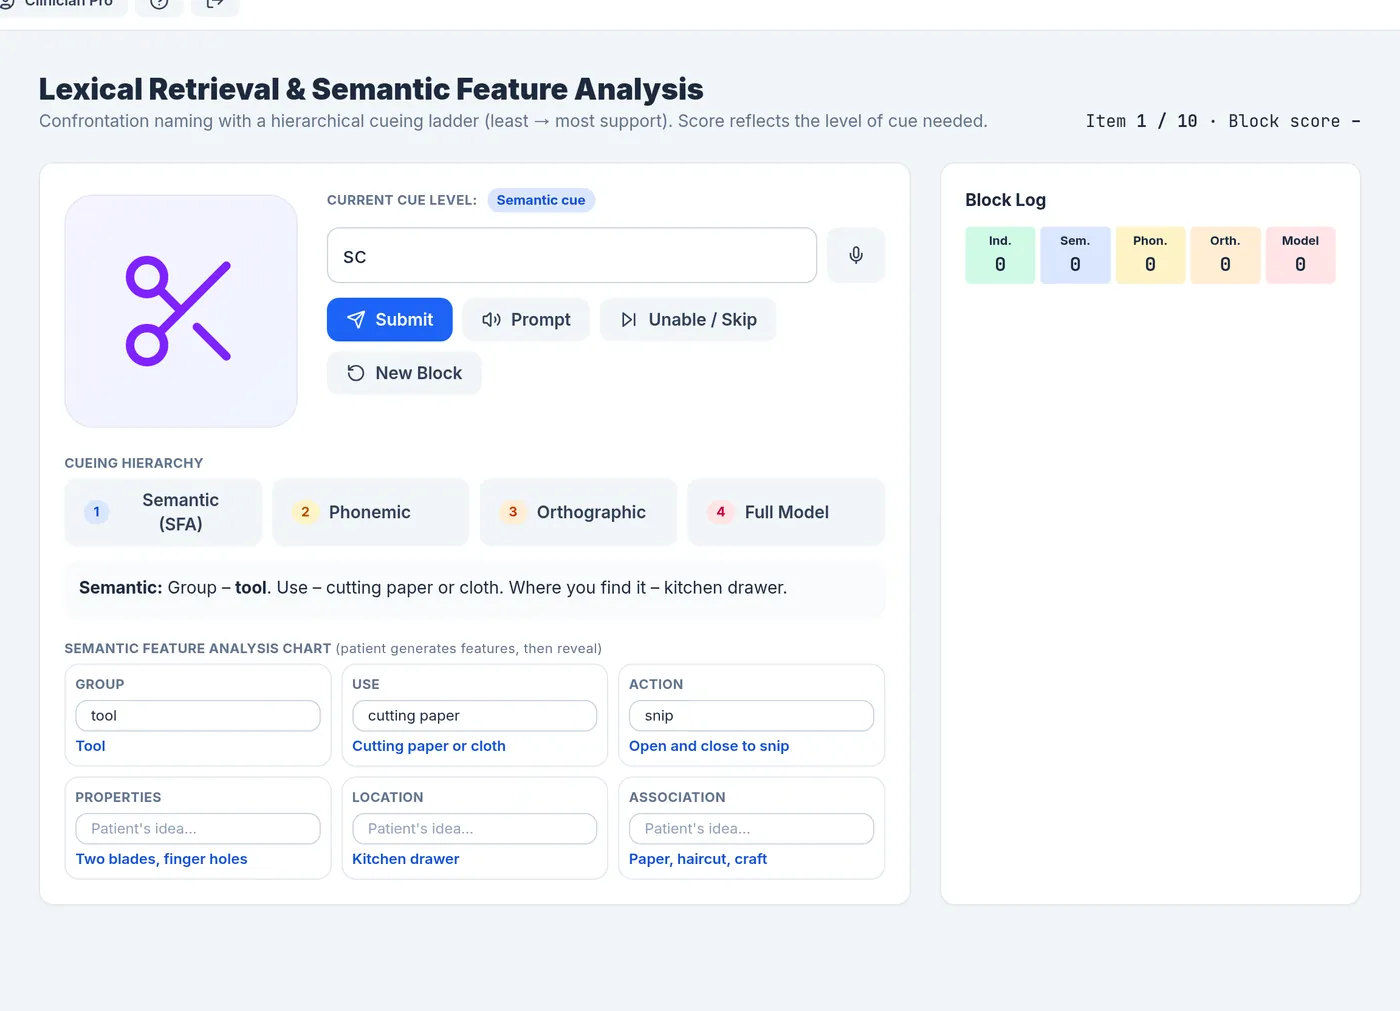
Task: Click the "Item 1 / 10" block score text
Action: click(x=1223, y=121)
